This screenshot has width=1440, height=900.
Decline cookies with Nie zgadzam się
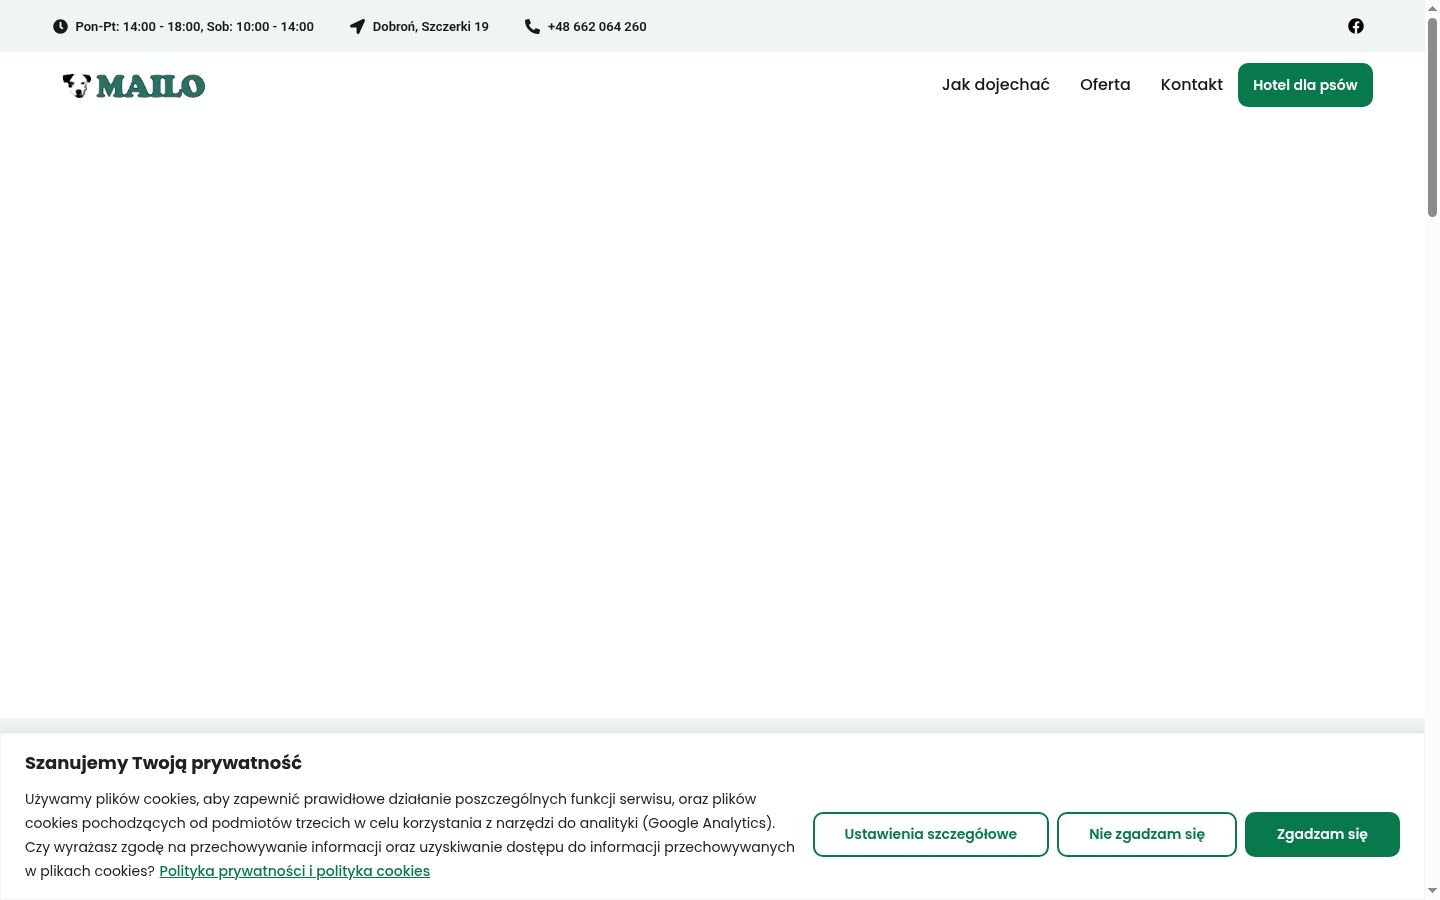coord(1147,834)
